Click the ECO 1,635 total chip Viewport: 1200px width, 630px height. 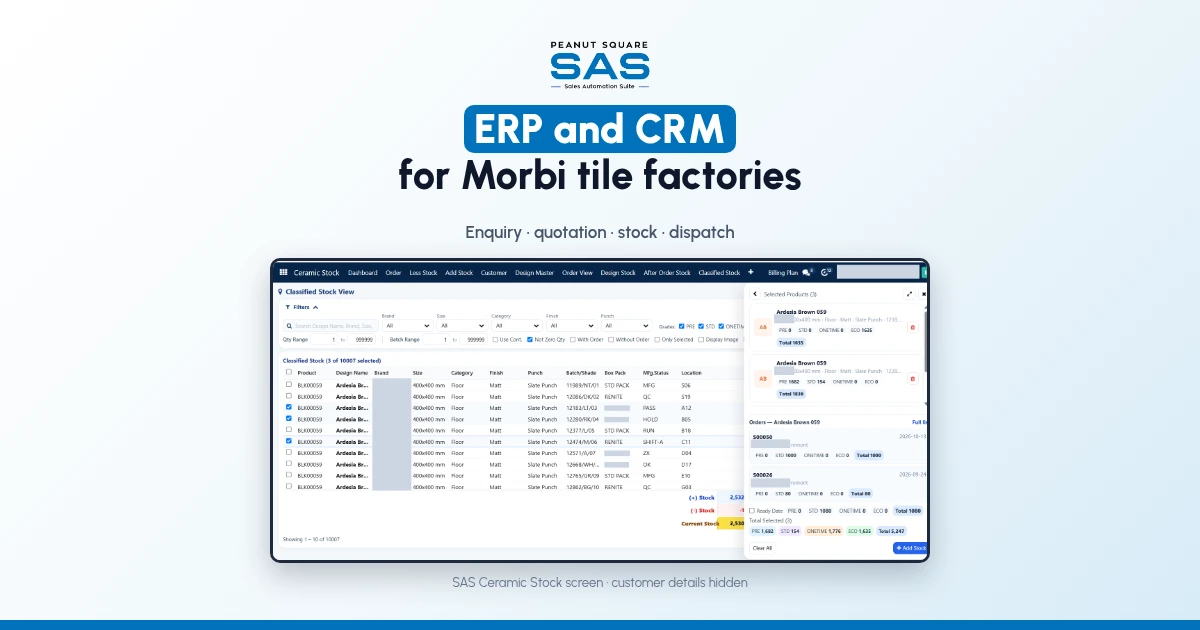pos(861,531)
